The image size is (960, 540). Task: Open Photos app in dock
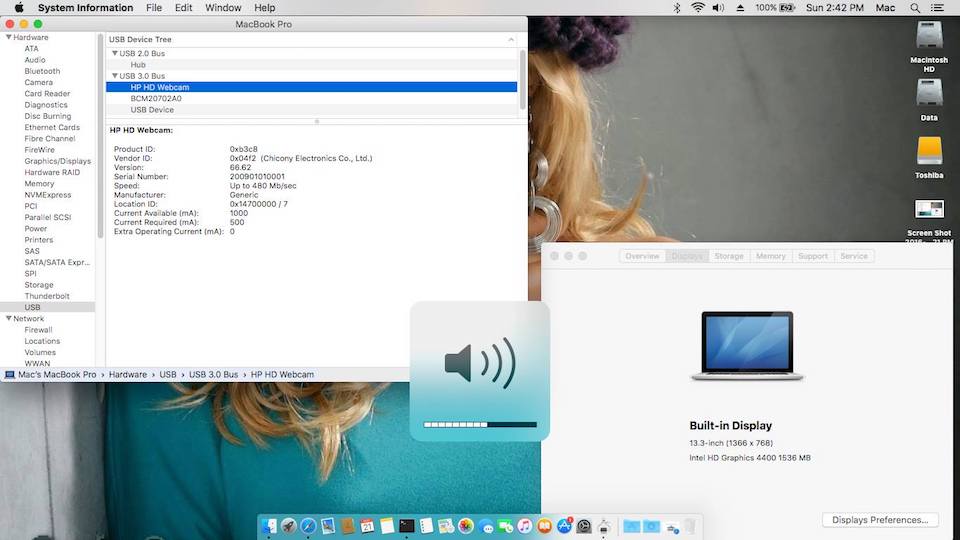coord(466,526)
